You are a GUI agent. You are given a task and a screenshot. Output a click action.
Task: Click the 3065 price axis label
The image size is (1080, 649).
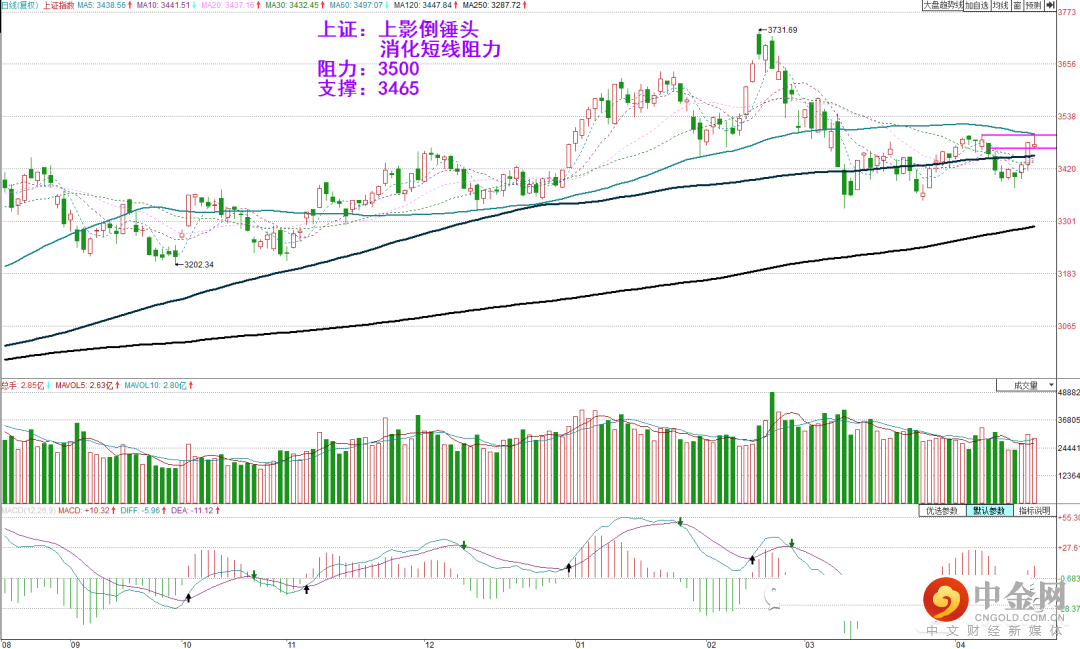pyautogui.click(x=1066, y=326)
